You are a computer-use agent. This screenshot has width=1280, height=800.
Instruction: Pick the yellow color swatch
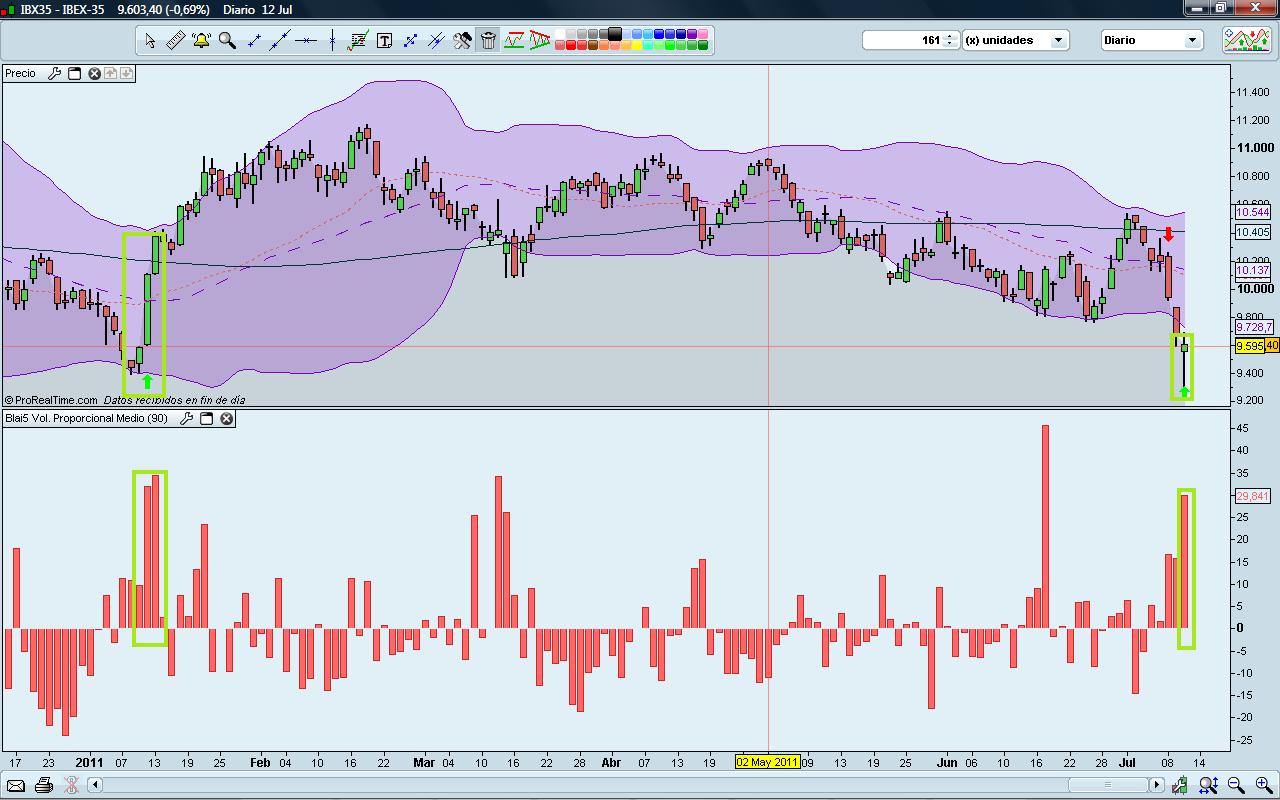[x=636, y=45]
